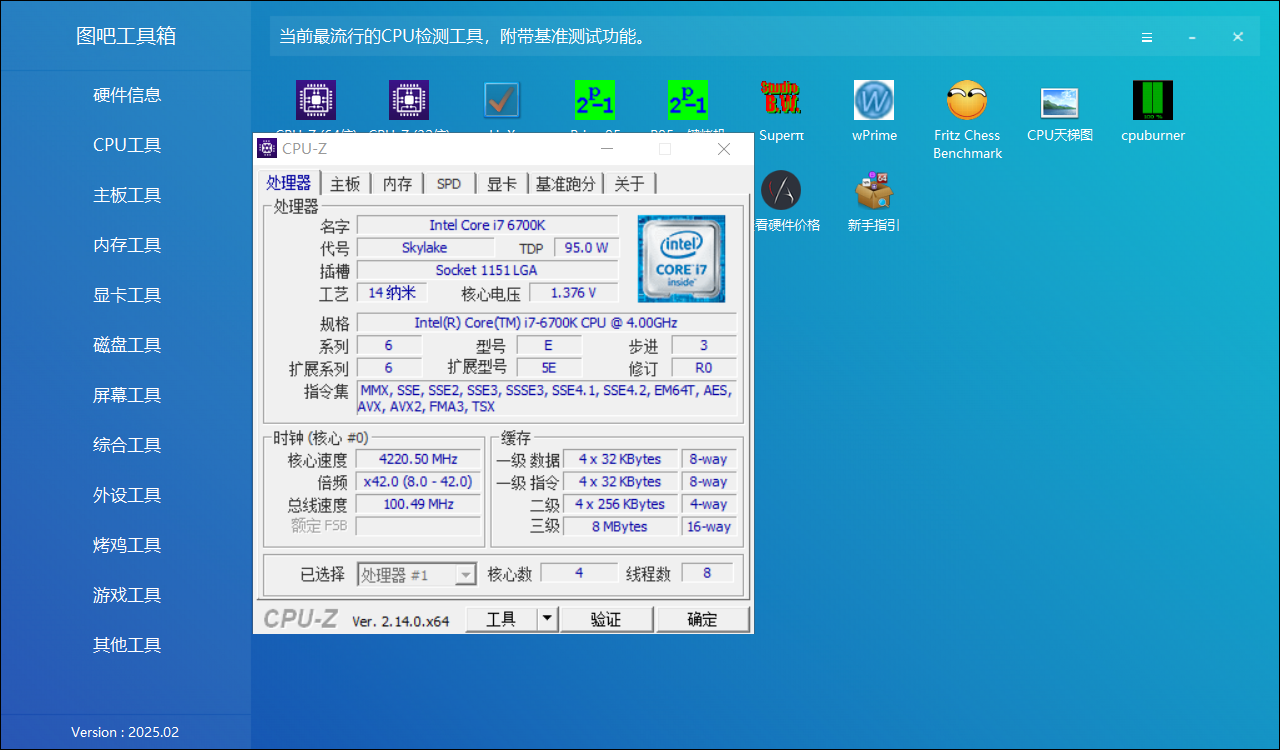This screenshot has height=750, width=1280.
Task: Click the 核心速度 value field
Action: pyautogui.click(x=418, y=458)
